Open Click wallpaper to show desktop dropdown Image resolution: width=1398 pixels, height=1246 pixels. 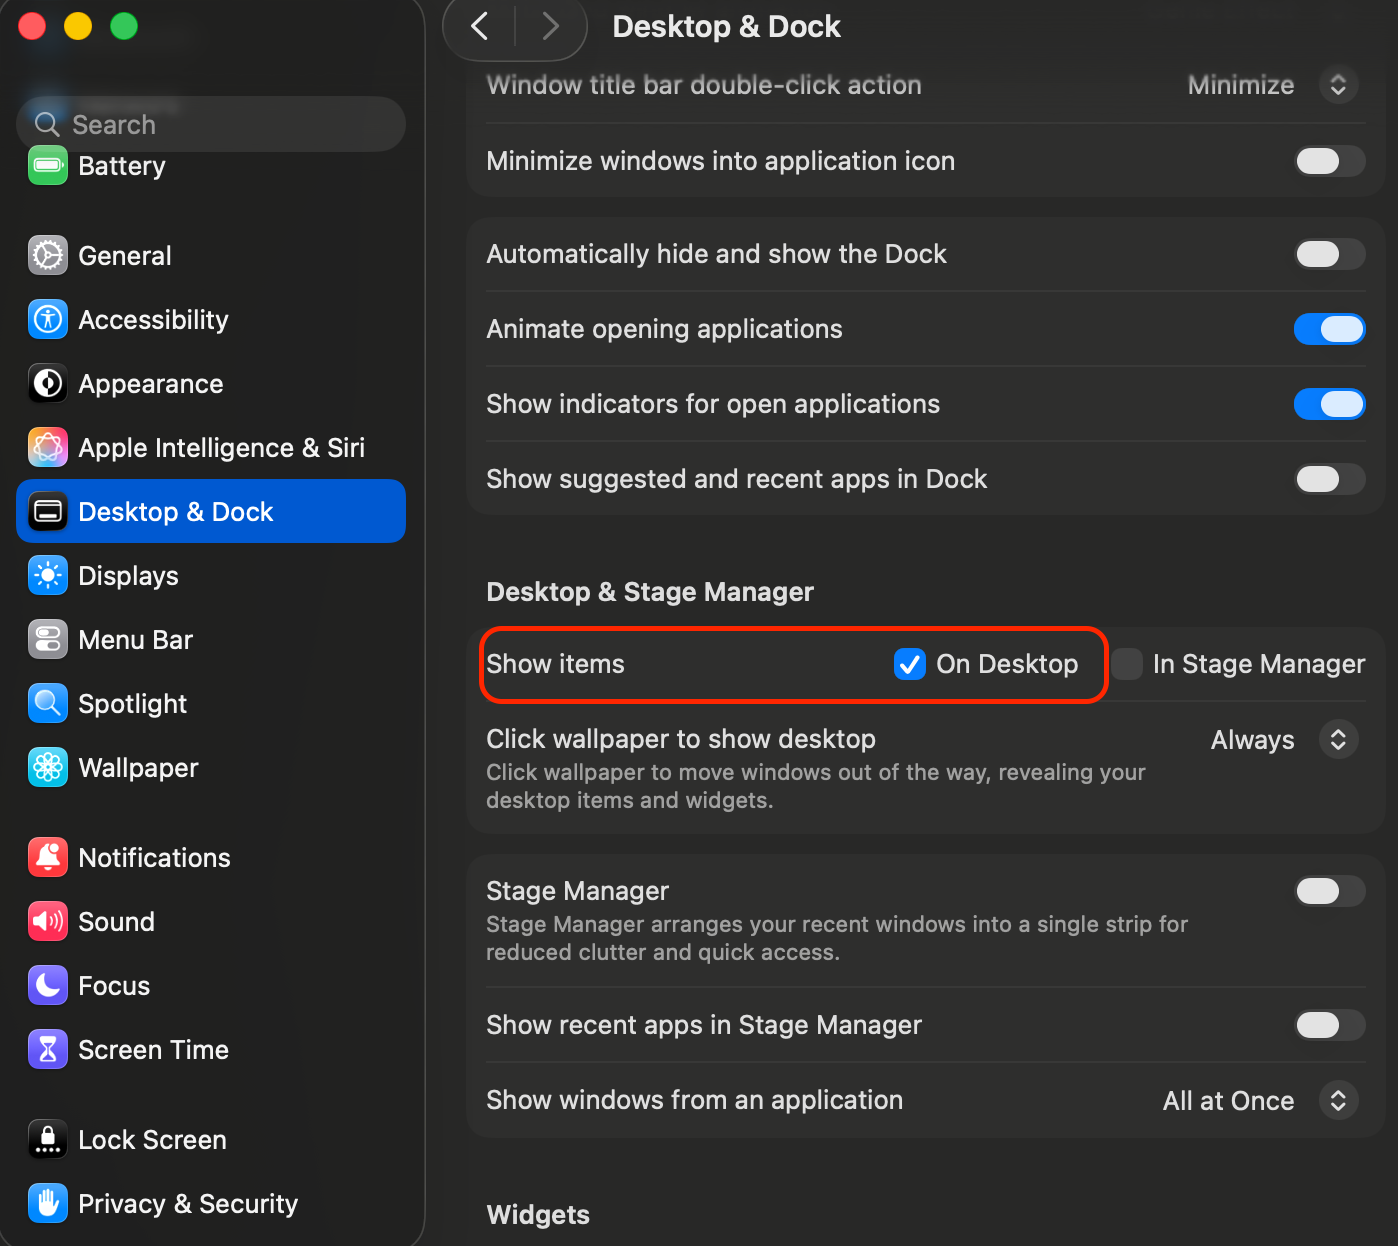1338,740
